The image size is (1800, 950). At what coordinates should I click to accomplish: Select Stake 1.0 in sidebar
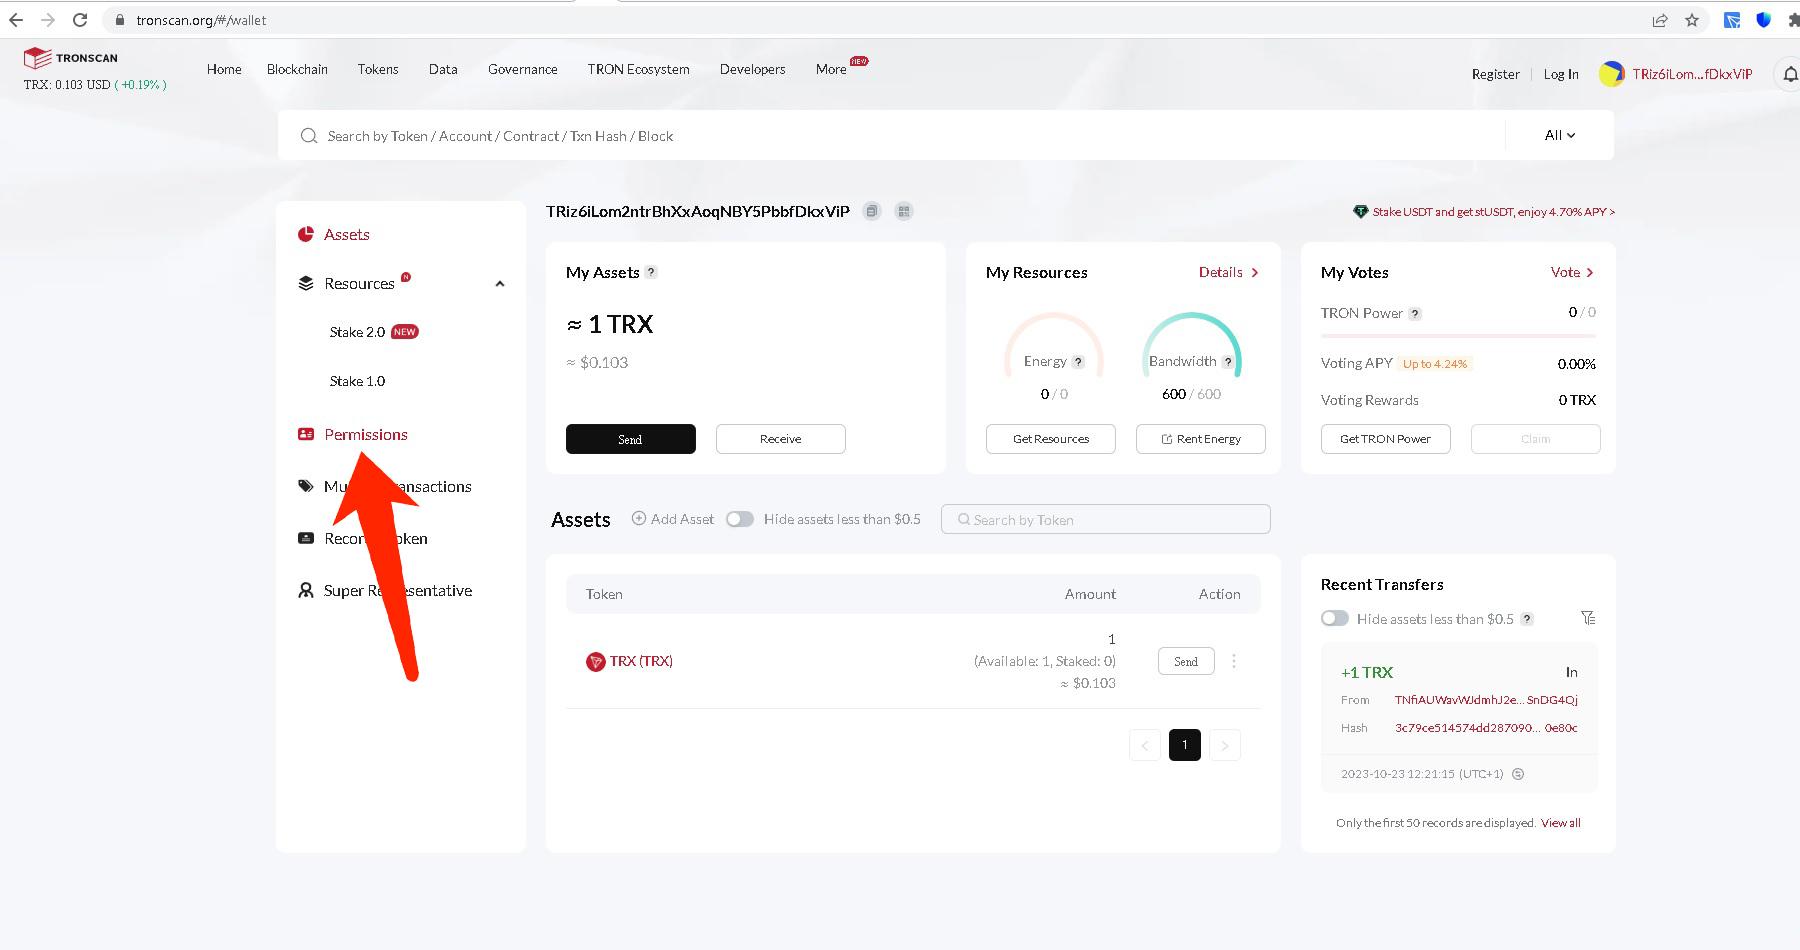pos(358,381)
